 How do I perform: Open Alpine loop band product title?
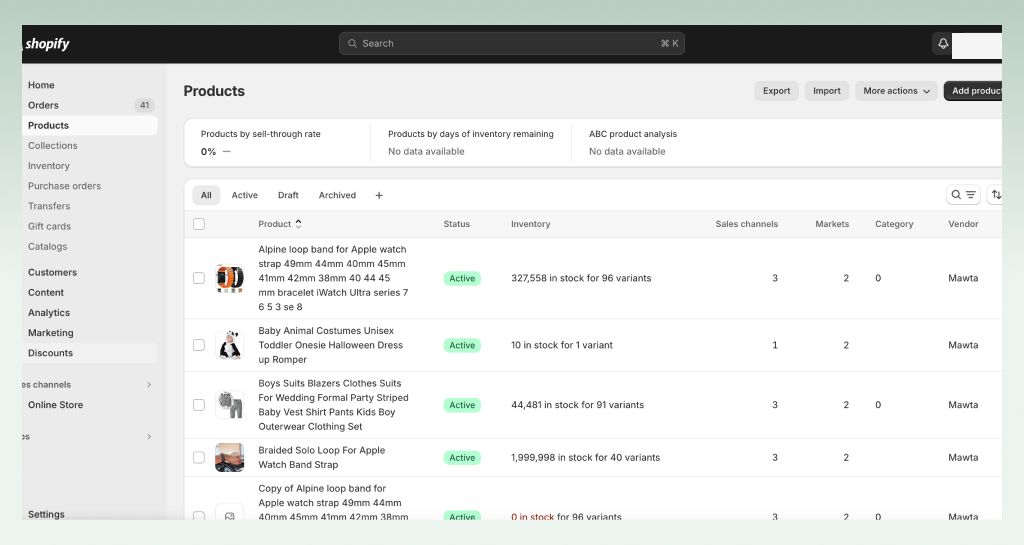333,278
